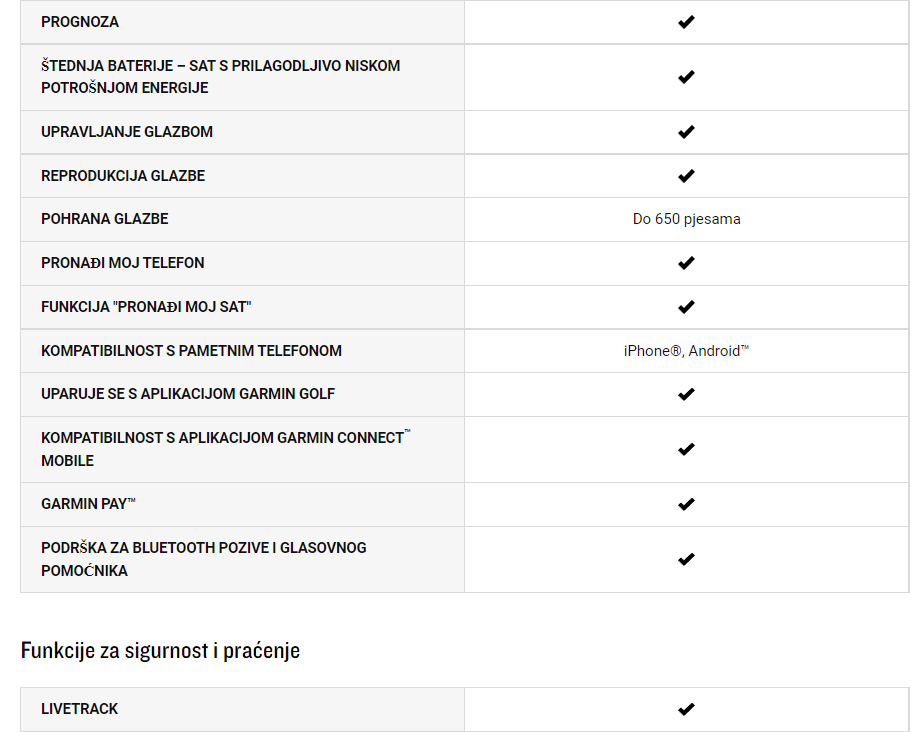Click the checkmark for REPRODUKCIJA GLAZBE
Screen dimensions: 924x732
[x=686, y=176]
